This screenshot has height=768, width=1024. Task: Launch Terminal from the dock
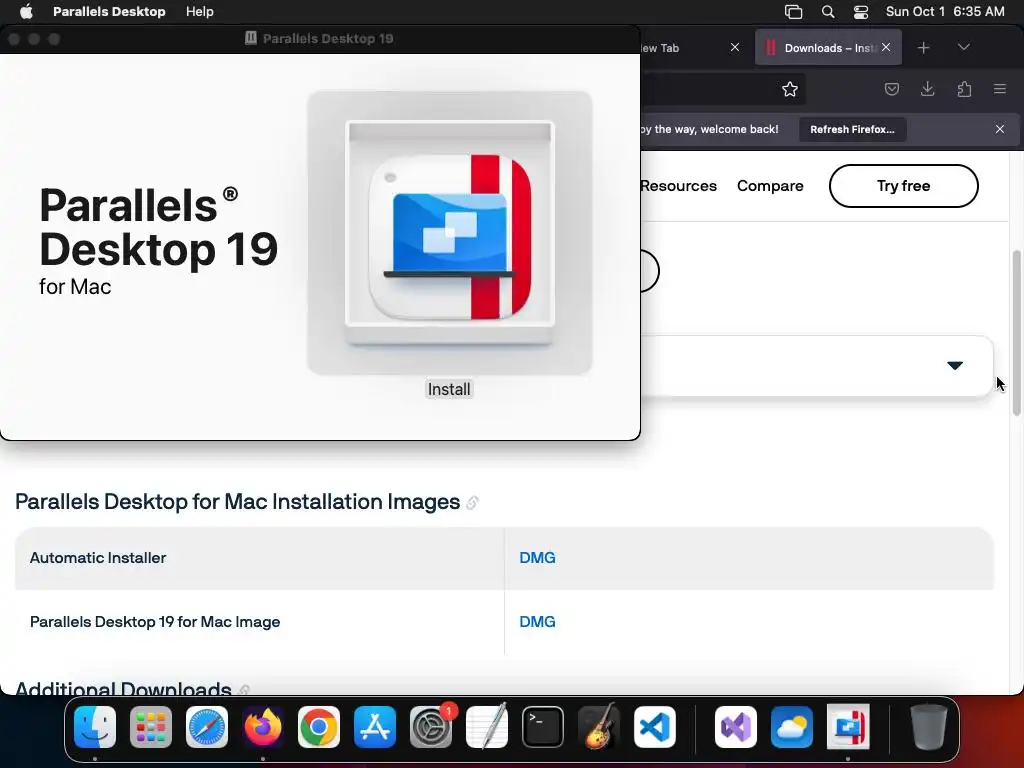coord(543,726)
